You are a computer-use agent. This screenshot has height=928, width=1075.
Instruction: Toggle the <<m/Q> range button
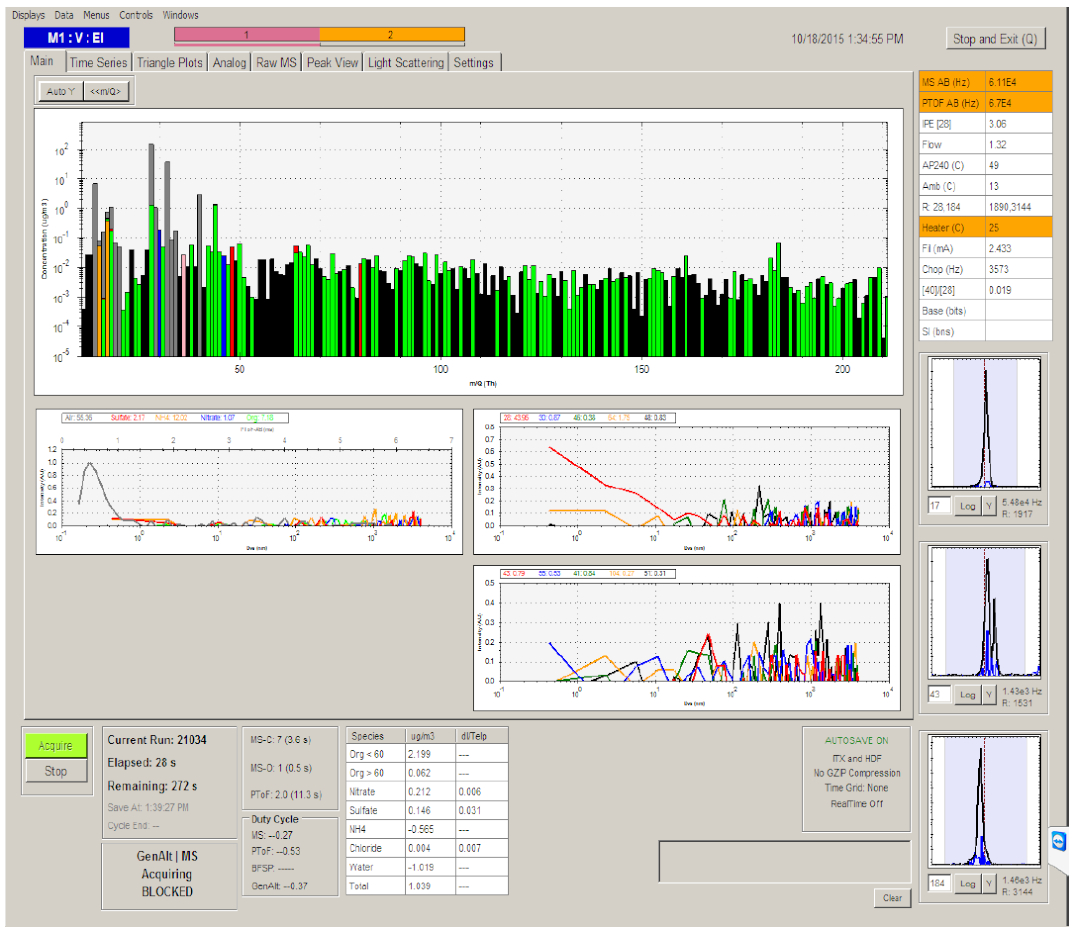tap(105, 92)
